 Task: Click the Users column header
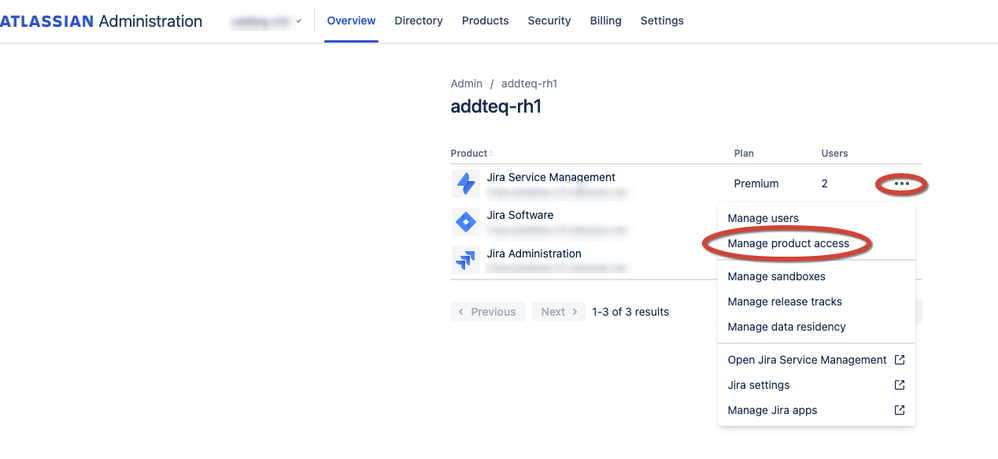(834, 153)
